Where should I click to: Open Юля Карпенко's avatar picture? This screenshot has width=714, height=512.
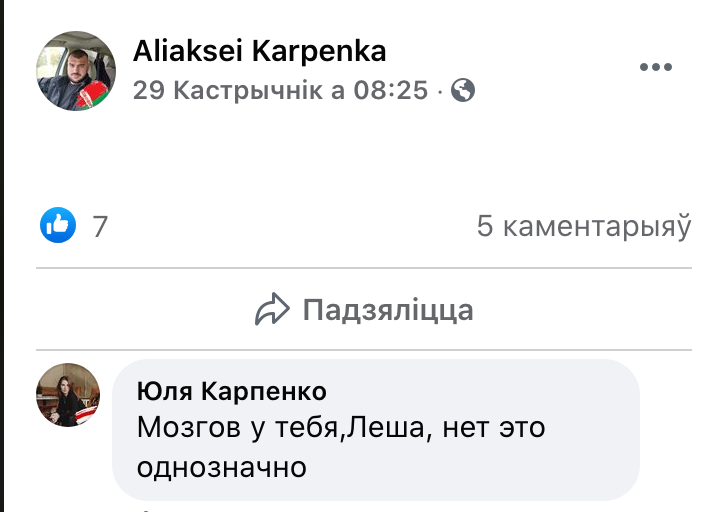pos(68,395)
